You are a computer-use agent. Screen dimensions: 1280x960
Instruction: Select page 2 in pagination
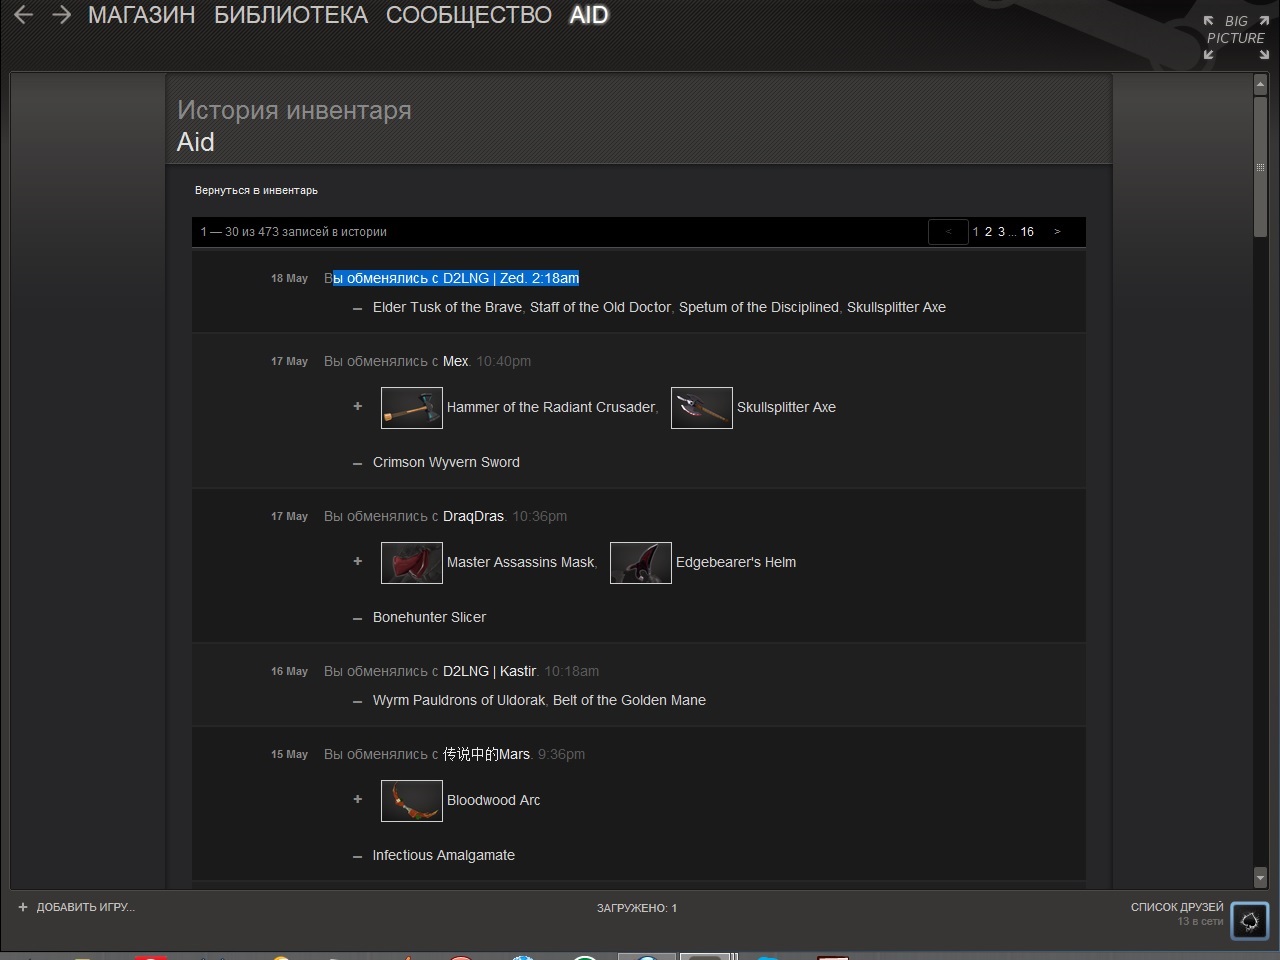click(x=988, y=232)
